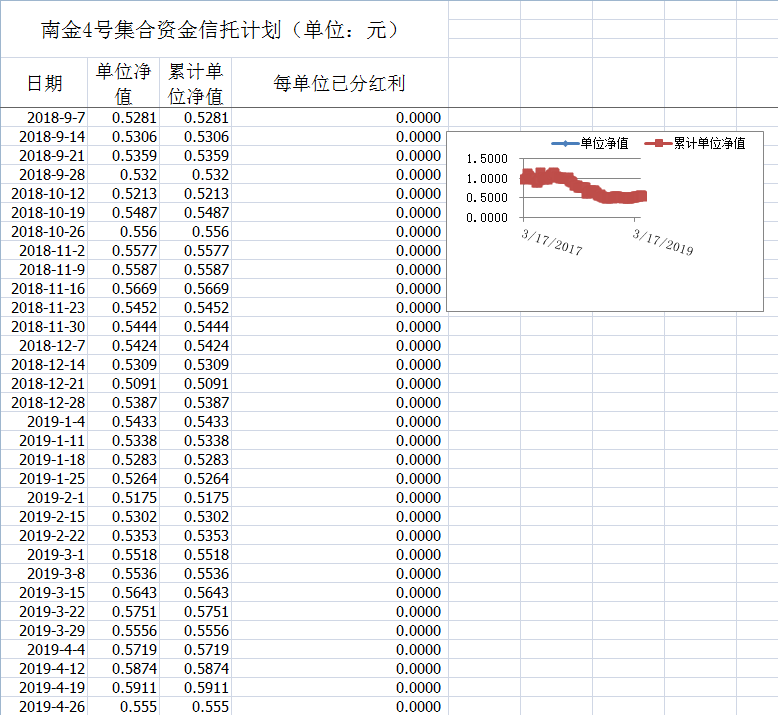Viewport: 778px width, 715px height.
Task: Click the date cell 2018-9-28
Action: point(44,175)
